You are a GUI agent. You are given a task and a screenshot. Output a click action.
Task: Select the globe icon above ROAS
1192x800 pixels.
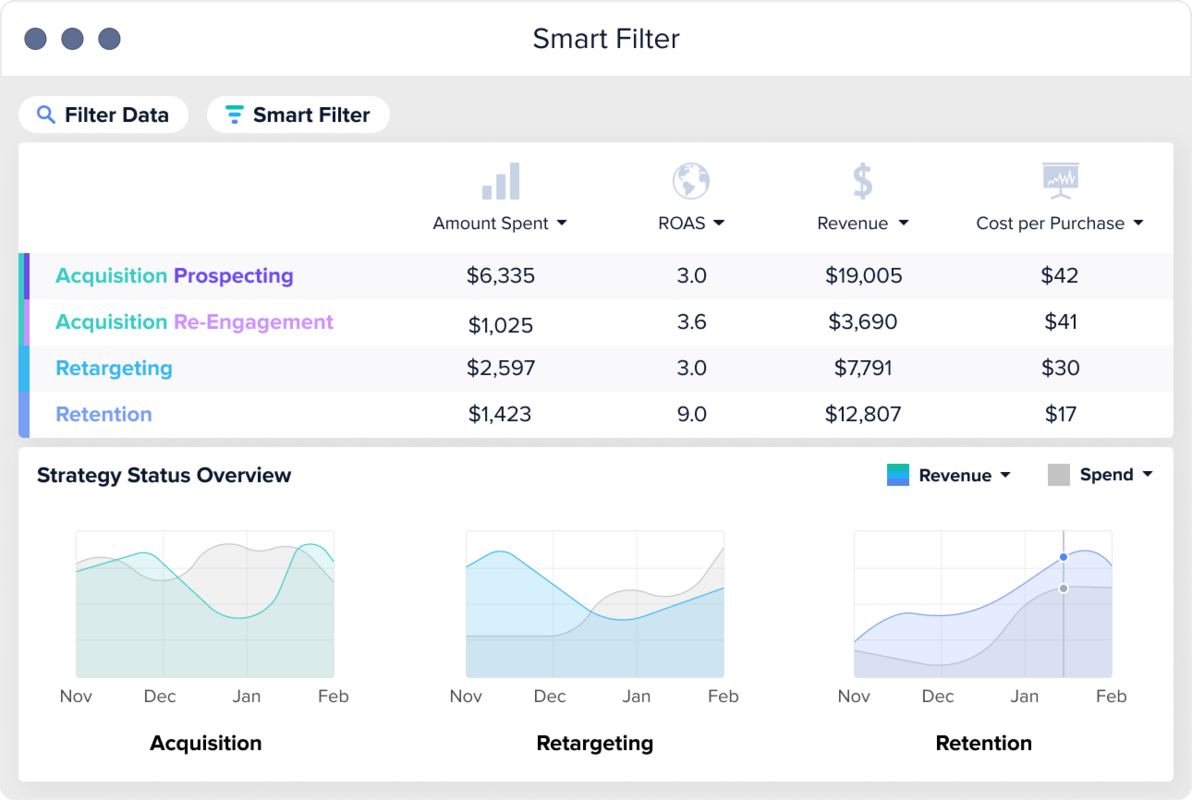691,180
